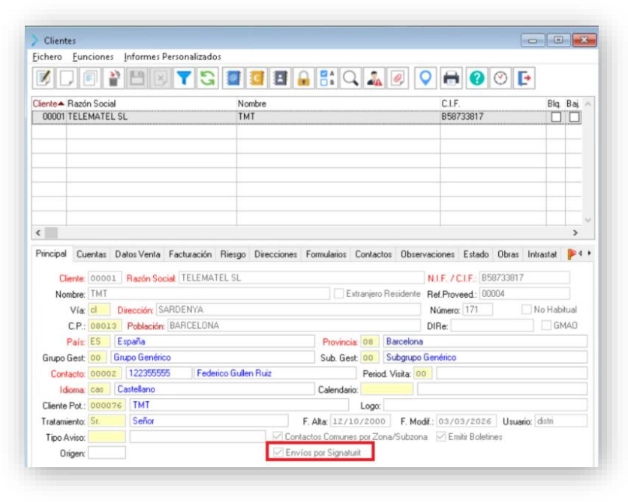Viewport: 628px width, 502px height.
Task: Switch to the Riesgo tab
Action: pyautogui.click(x=233, y=254)
